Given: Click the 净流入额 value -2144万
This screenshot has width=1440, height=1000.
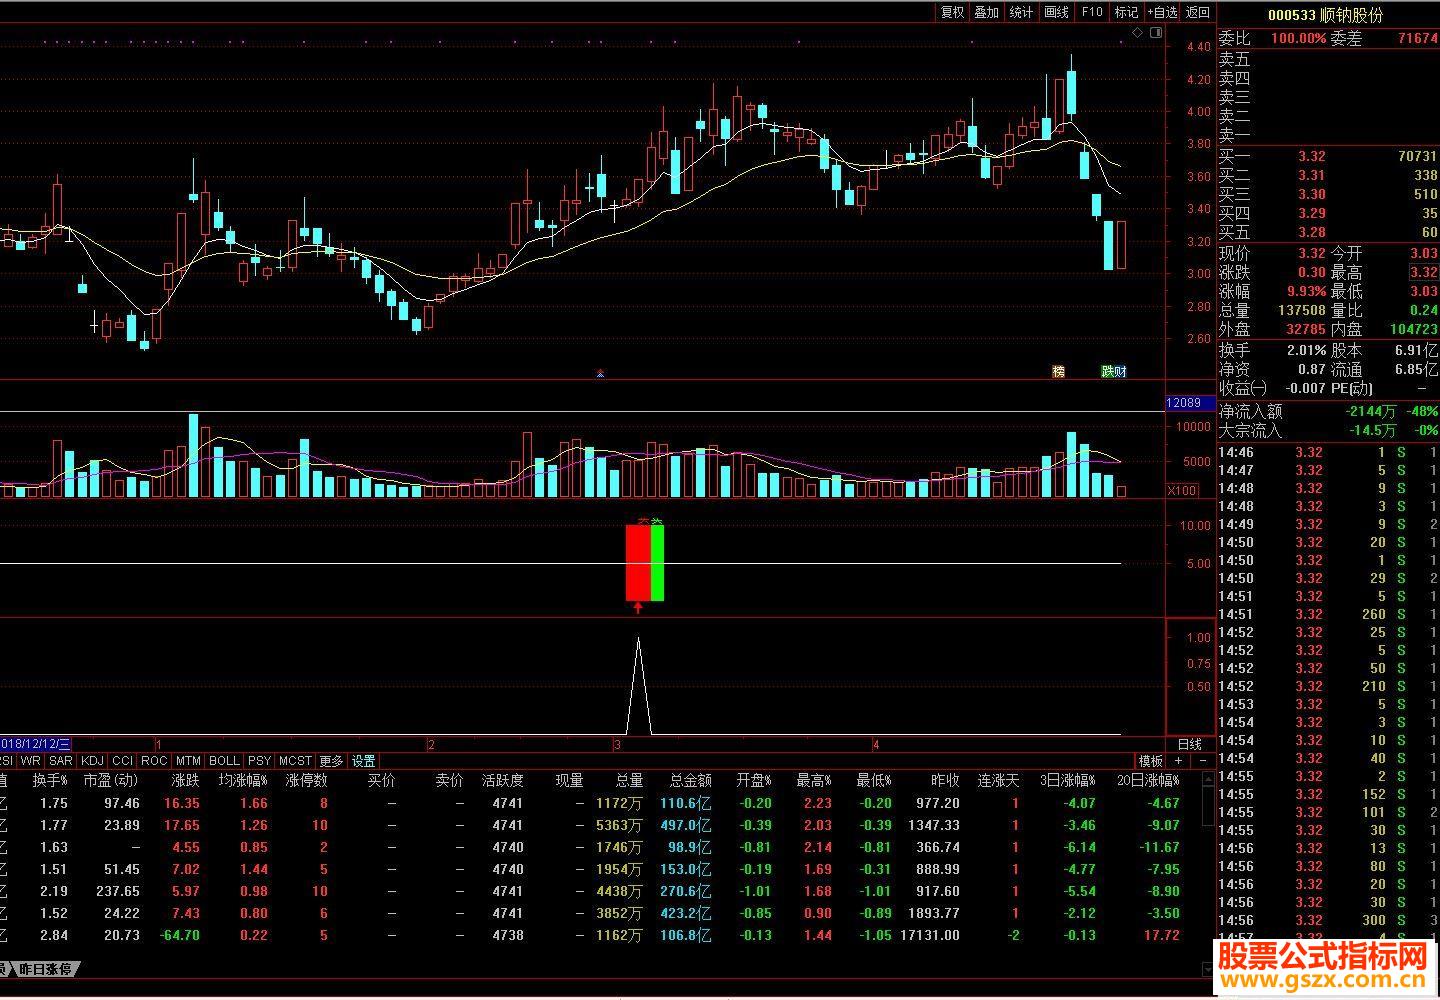Looking at the screenshot, I should click(x=1370, y=411).
